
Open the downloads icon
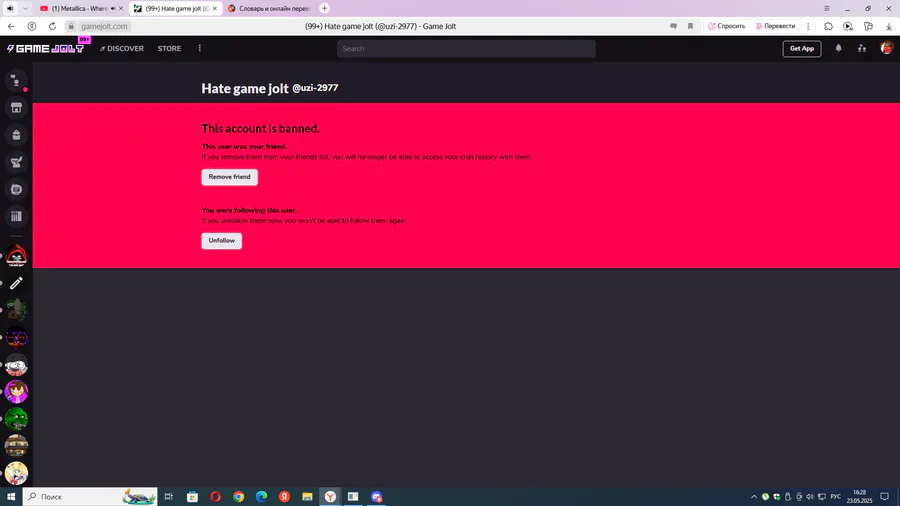pyautogui.click(x=889, y=26)
